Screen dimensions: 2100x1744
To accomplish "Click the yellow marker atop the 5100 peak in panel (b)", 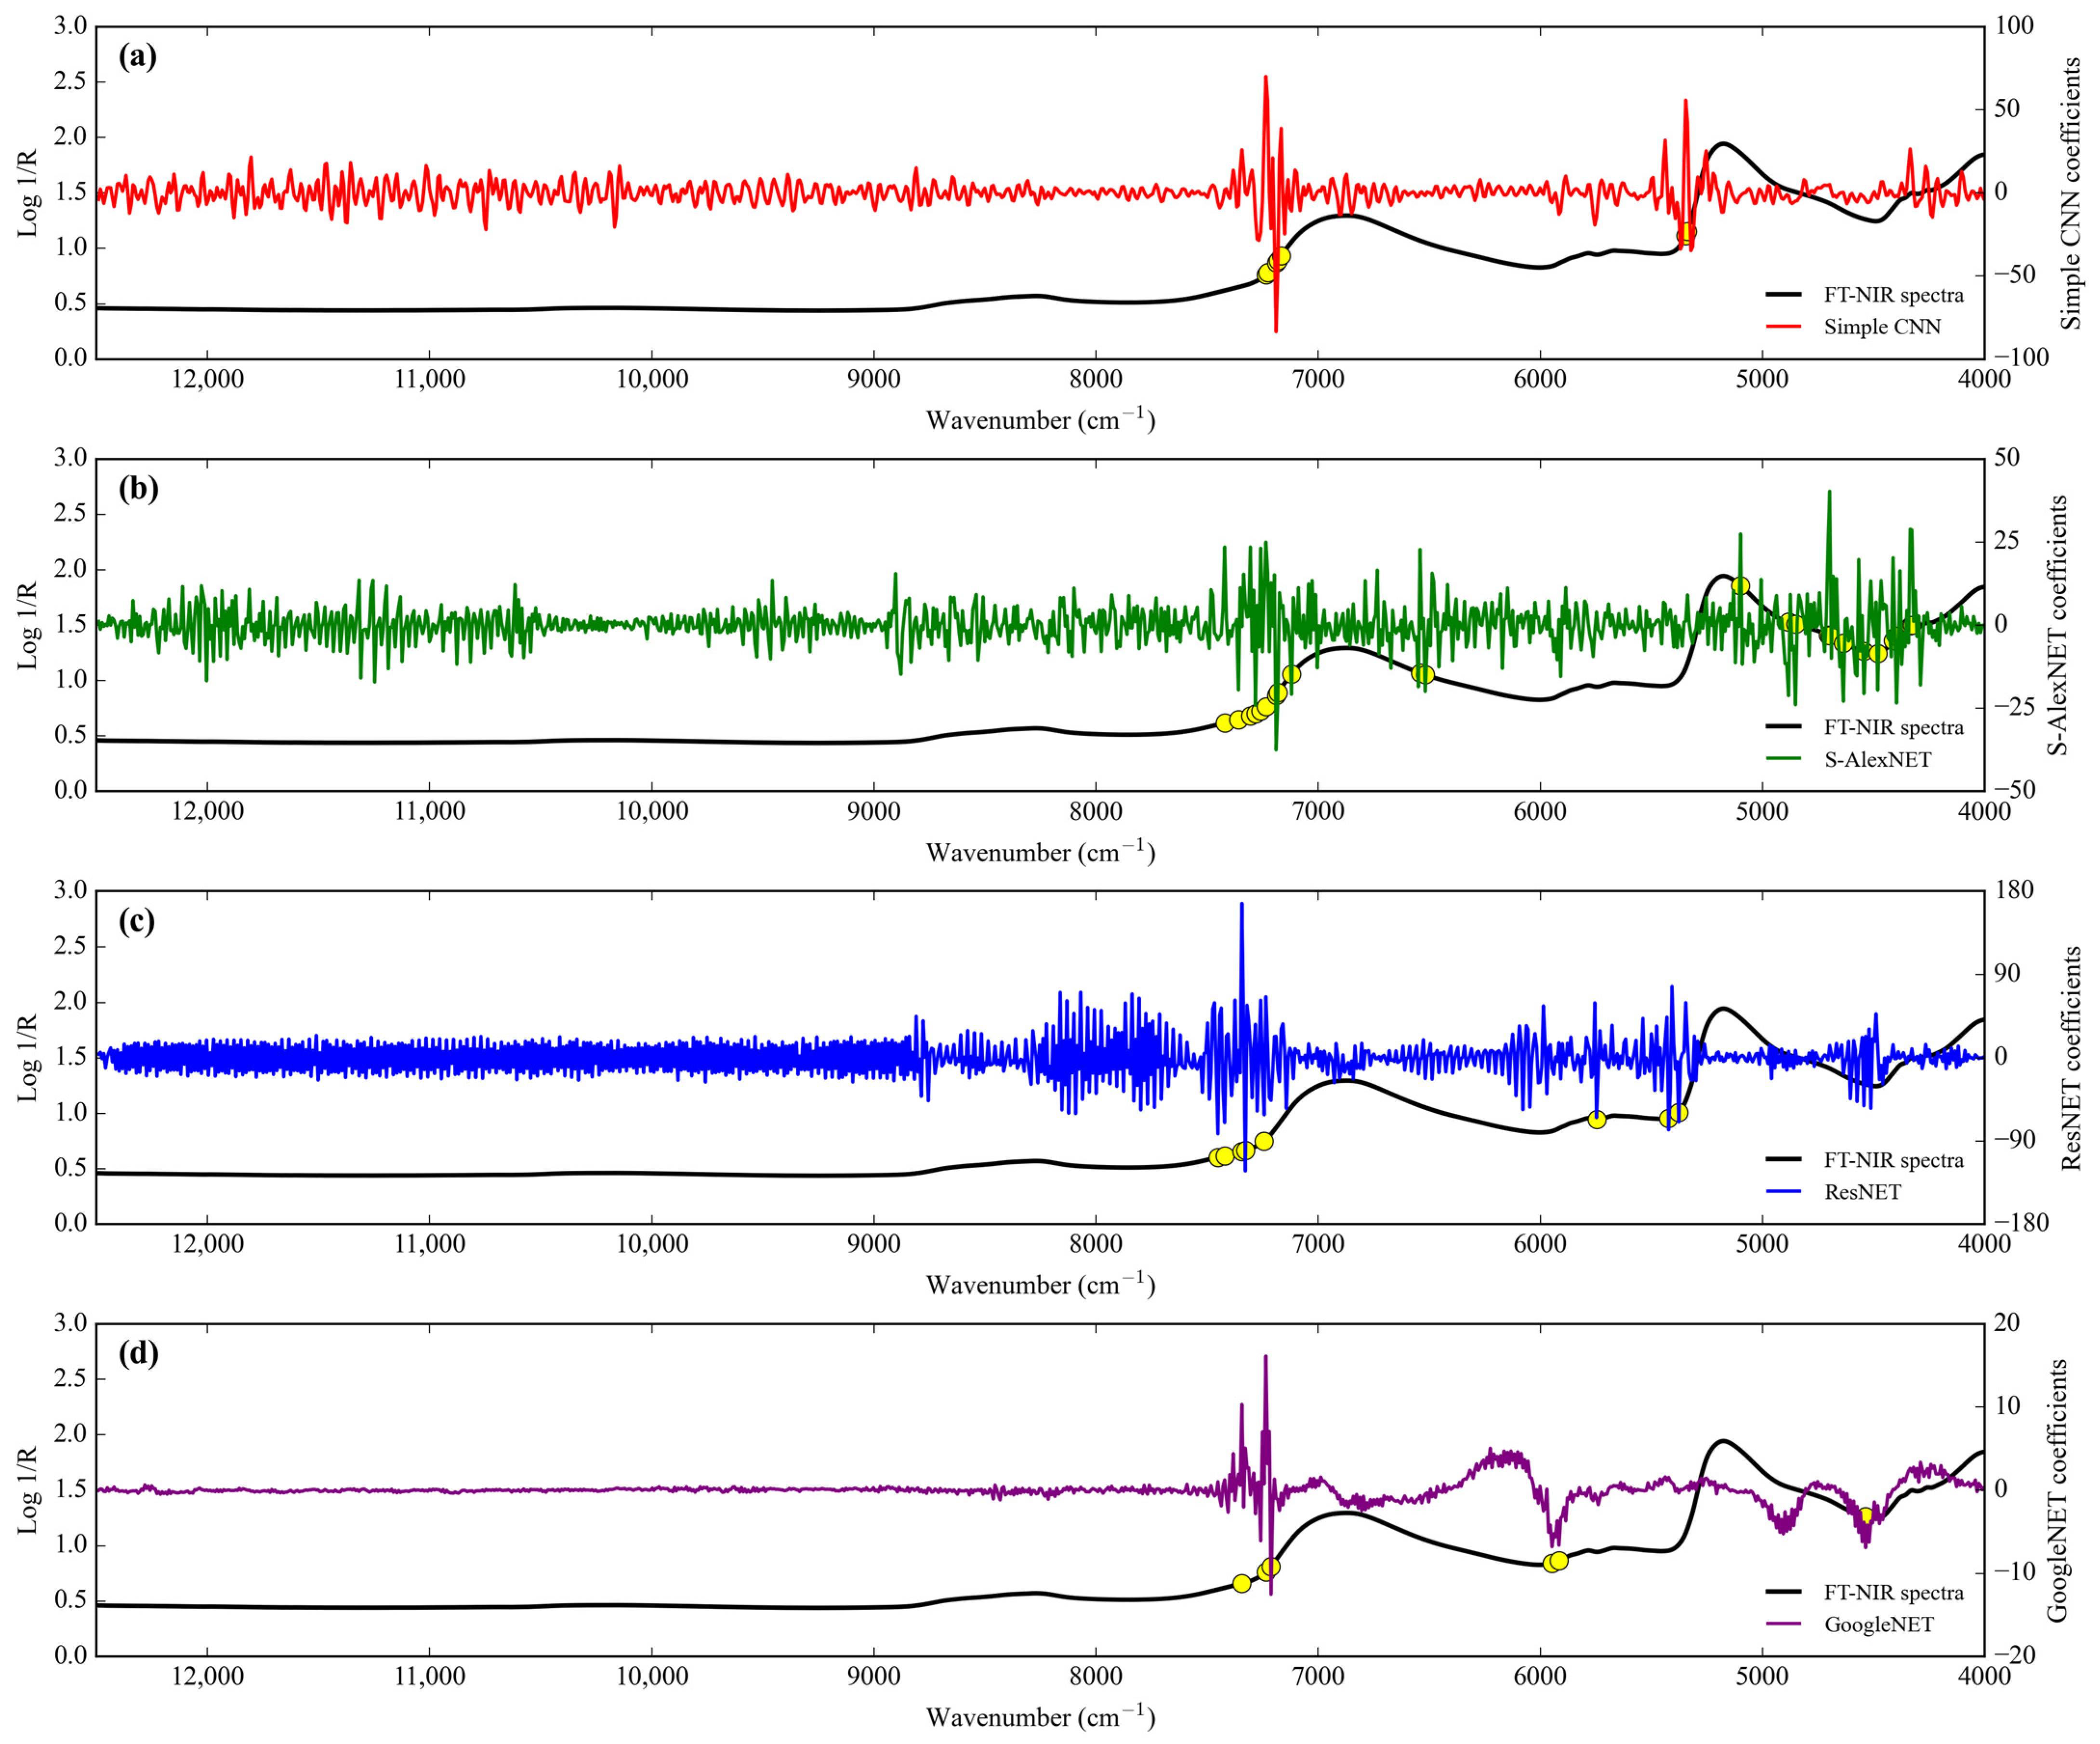I will point(1740,585).
